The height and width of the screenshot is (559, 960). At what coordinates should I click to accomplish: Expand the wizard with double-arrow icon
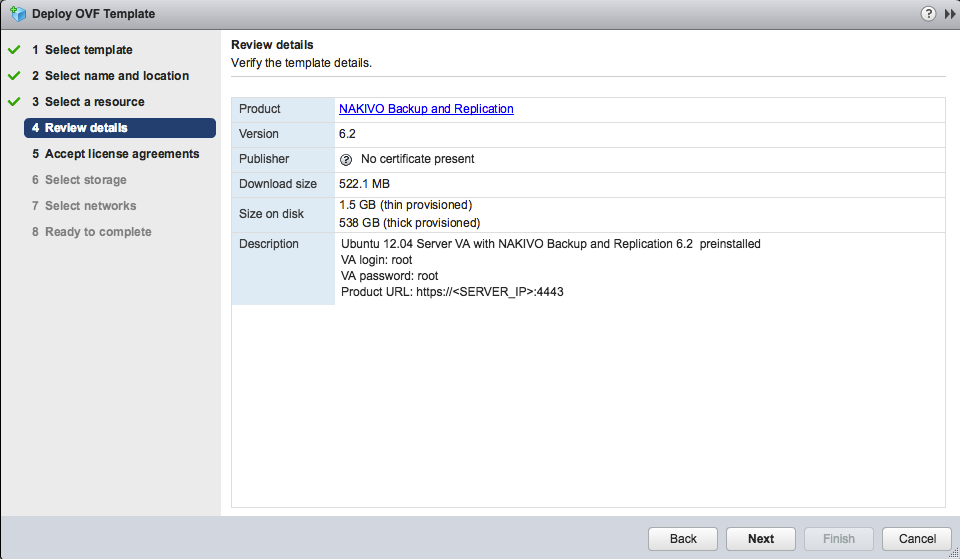[x=950, y=14]
